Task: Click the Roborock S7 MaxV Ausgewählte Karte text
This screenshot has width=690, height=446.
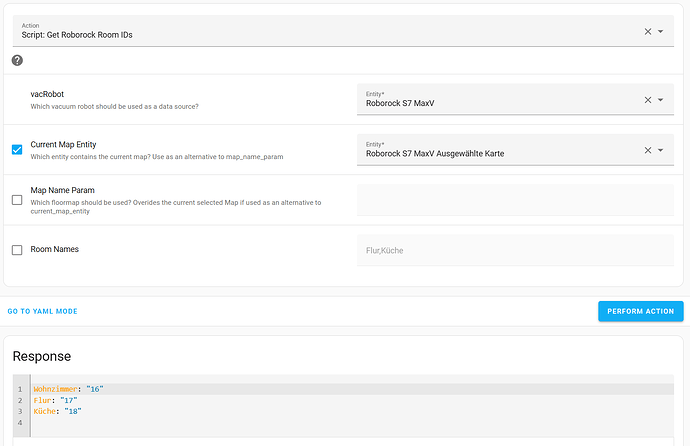Action: (434, 154)
